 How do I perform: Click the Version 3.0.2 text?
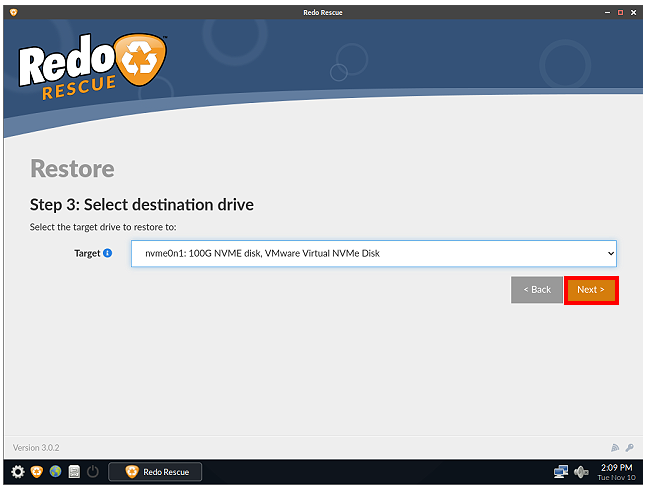tap(36, 448)
